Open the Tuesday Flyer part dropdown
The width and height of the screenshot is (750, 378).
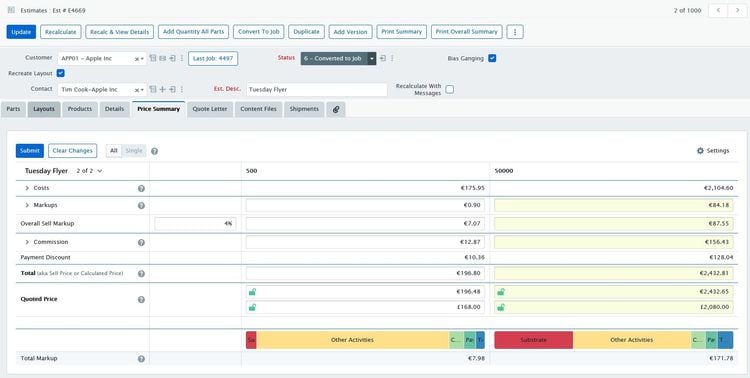(89, 171)
